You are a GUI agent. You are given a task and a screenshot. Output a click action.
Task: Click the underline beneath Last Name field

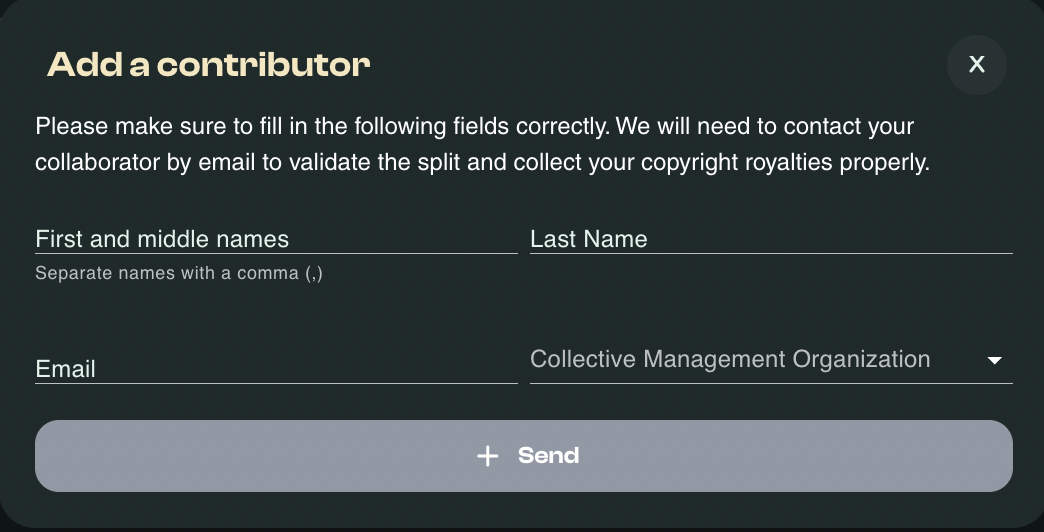(x=771, y=254)
